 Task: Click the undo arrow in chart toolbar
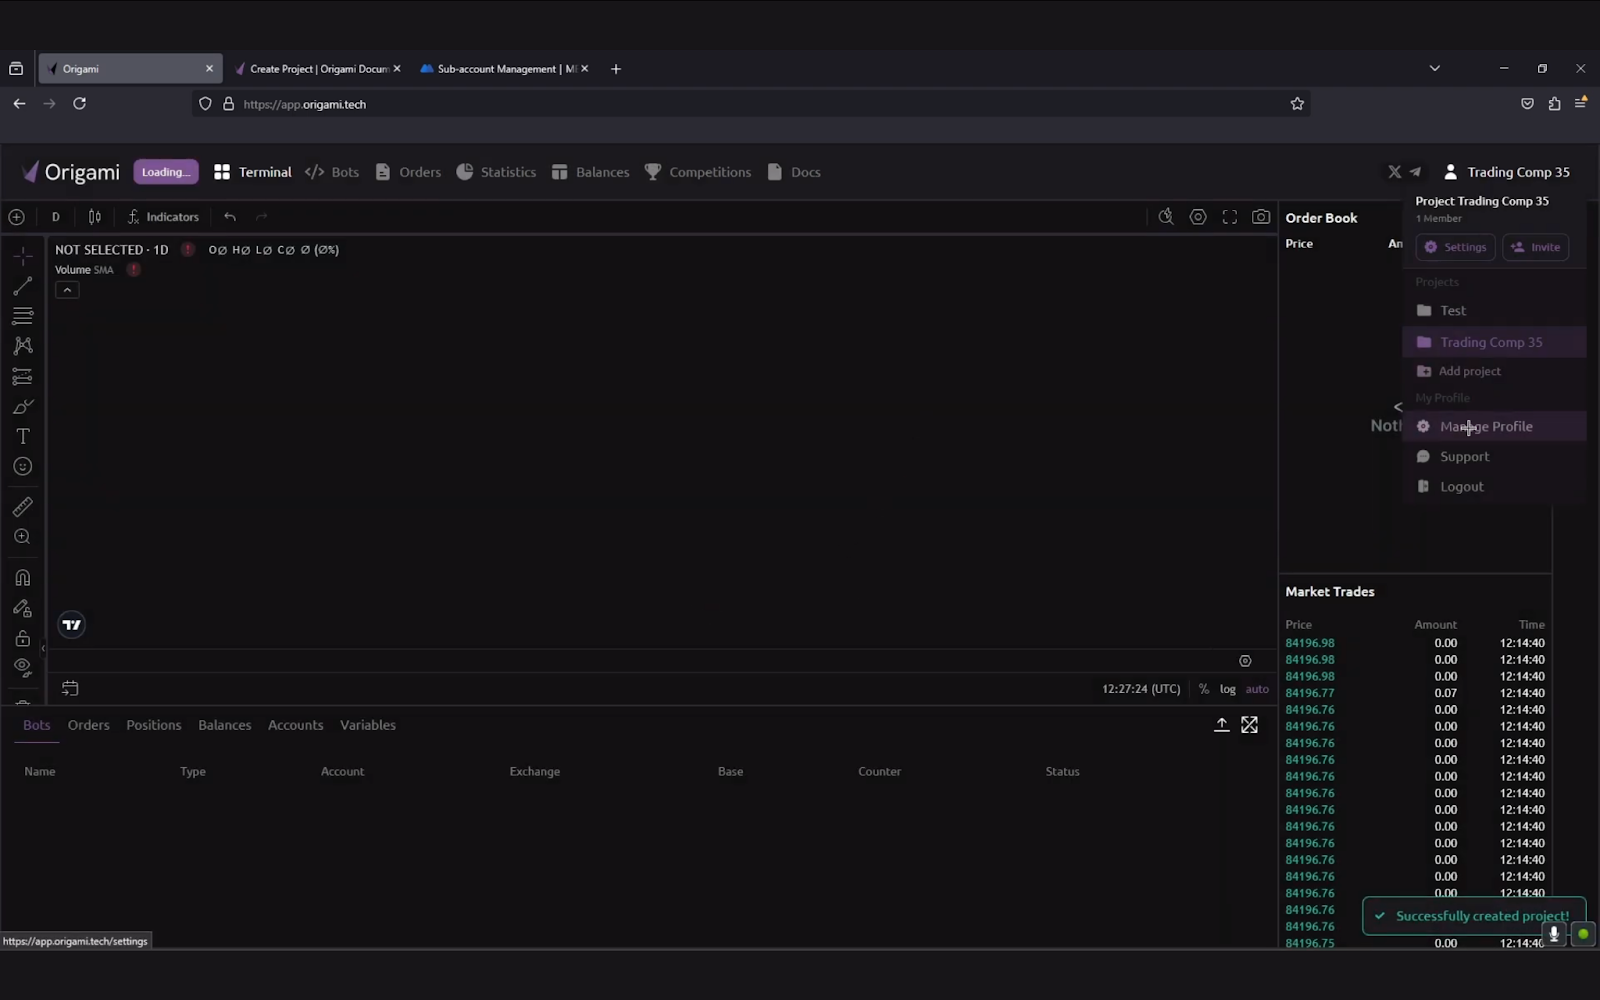230,217
